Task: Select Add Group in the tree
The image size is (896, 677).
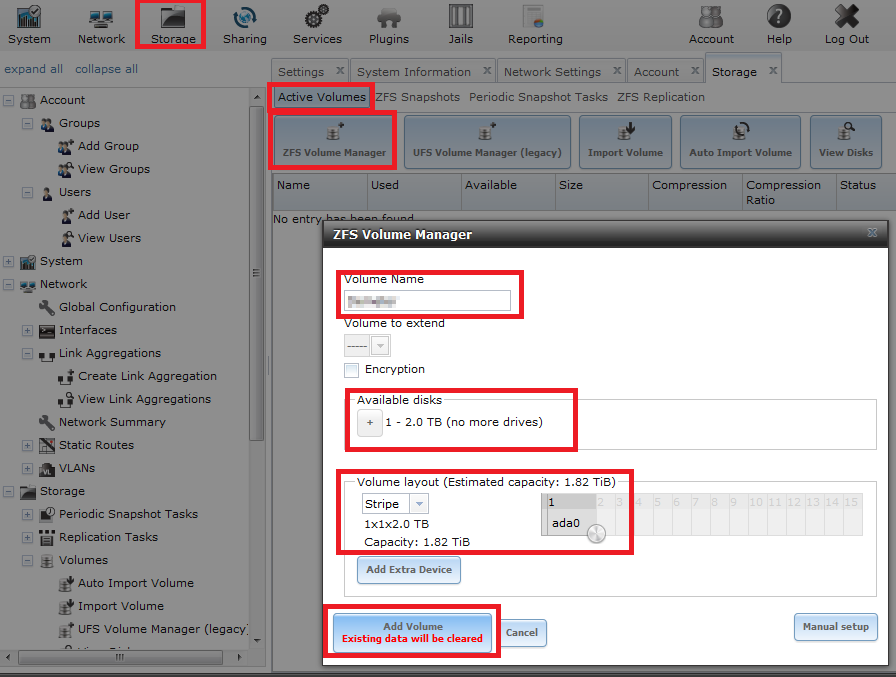Action: tap(108, 146)
